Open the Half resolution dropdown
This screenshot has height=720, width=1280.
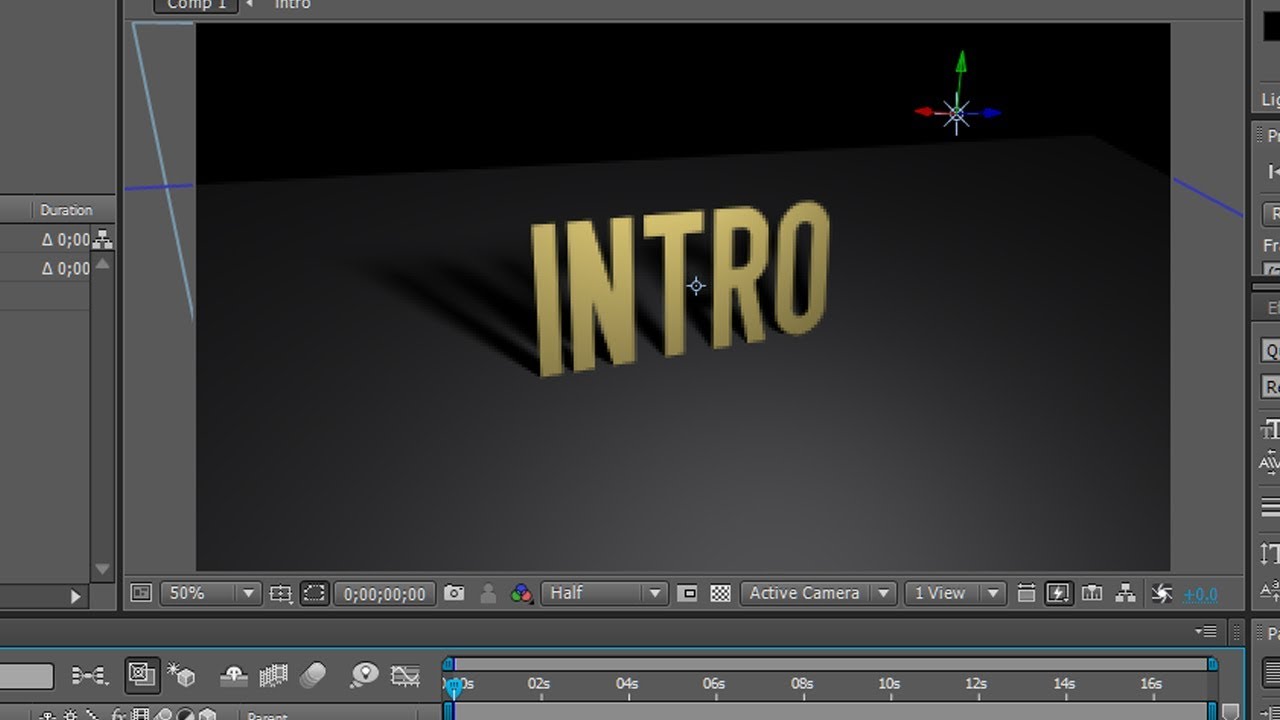[x=604, y=593]
